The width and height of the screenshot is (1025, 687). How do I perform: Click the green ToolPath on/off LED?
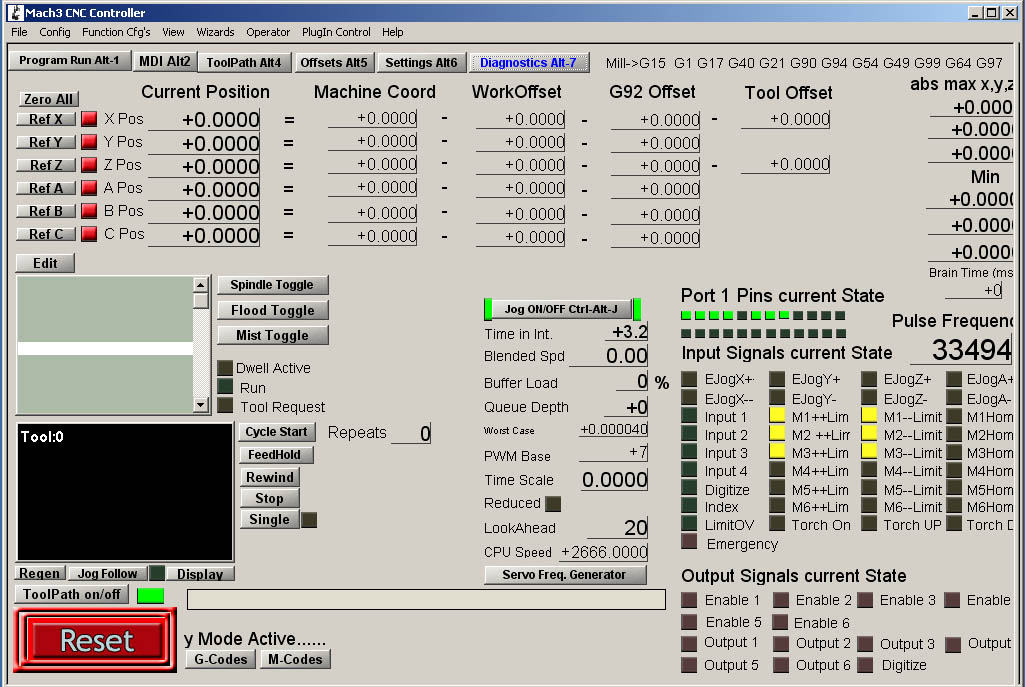(x=150, y=595)
